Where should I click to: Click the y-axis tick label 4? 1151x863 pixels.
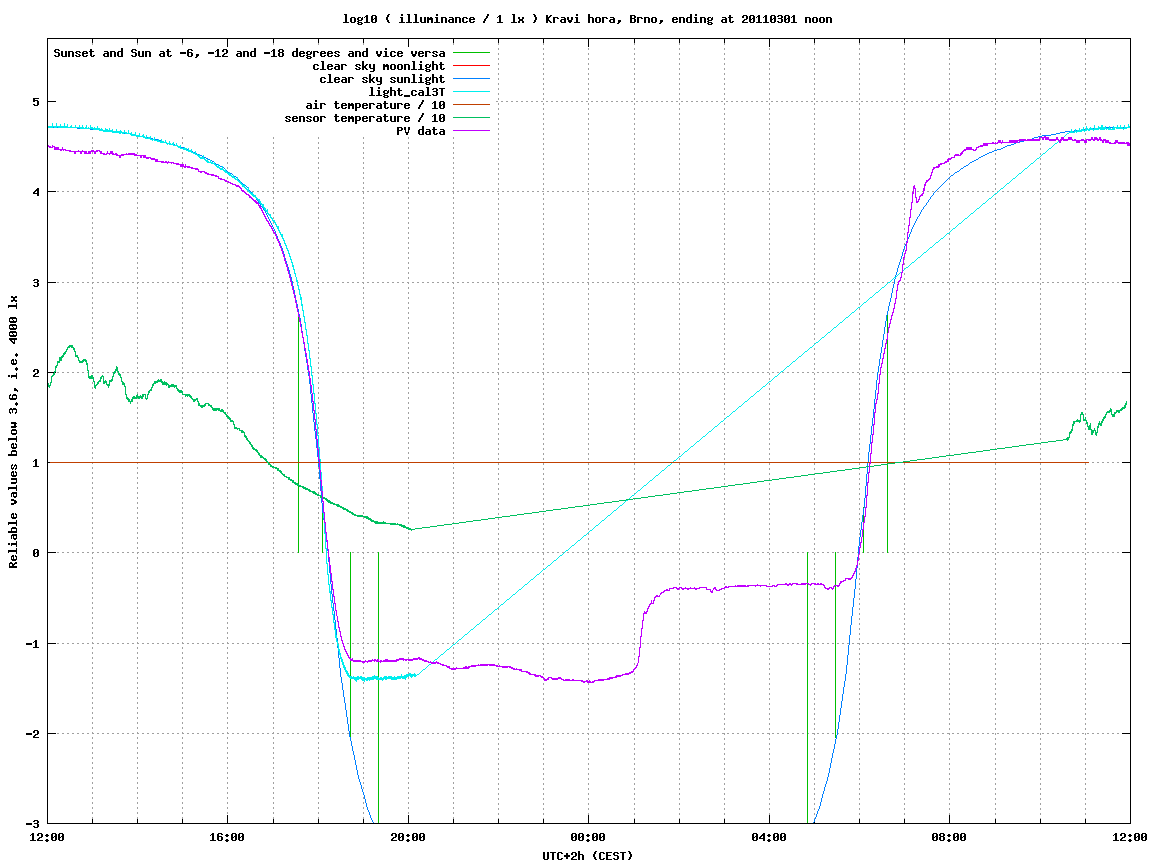pyautogui.click(x=35, y=192)
